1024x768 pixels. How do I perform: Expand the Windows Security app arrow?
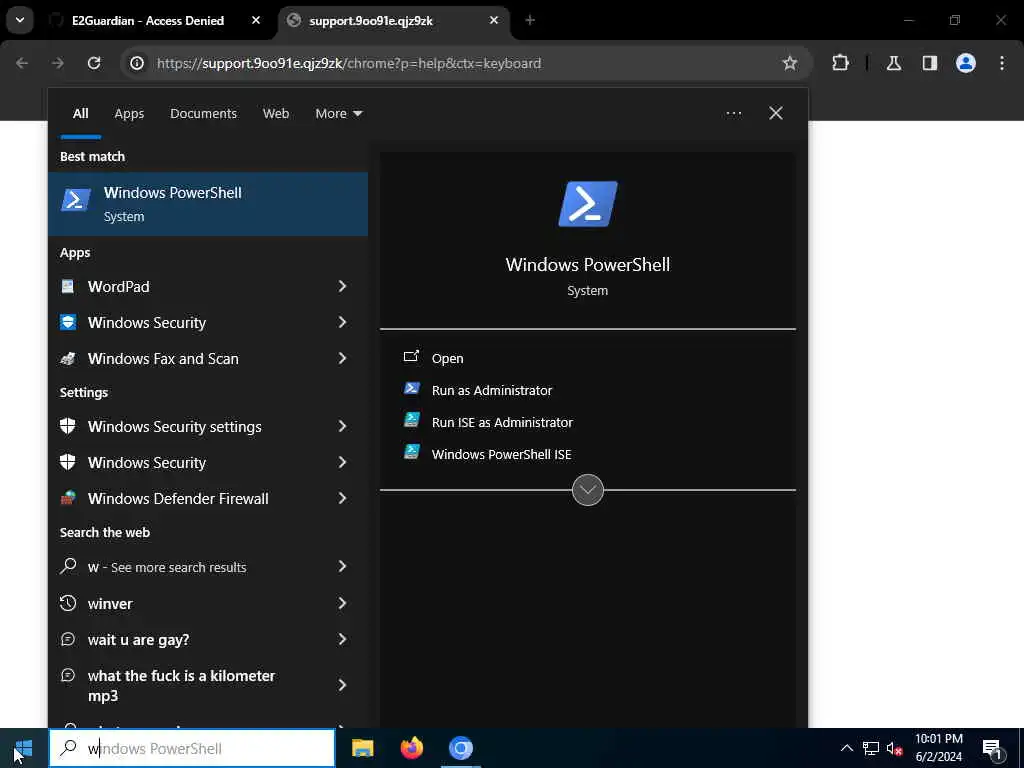[x=342, y=322]
